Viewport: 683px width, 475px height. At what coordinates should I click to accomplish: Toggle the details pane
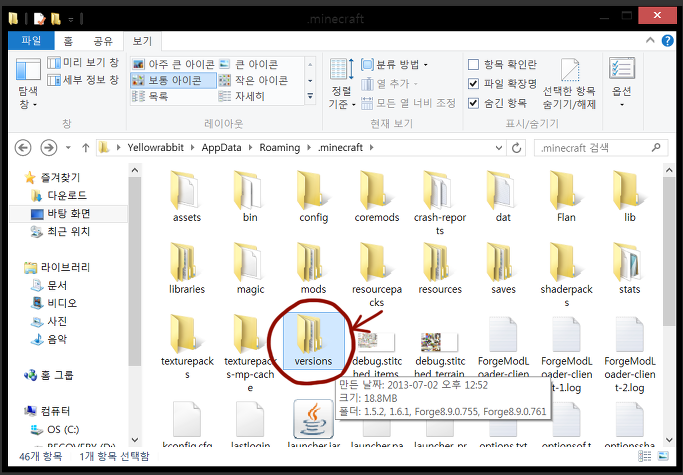coord(83,80)
